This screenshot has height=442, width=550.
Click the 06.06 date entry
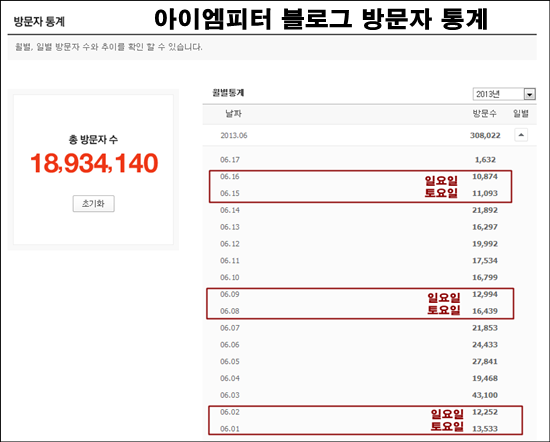point(230,345)
